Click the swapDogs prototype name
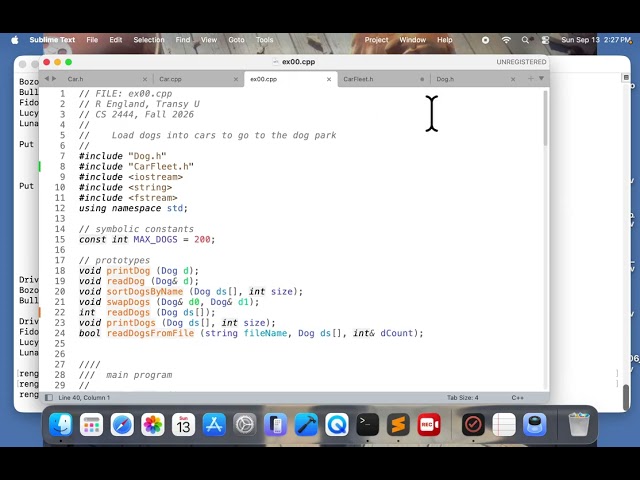The image size is (640, 480). [129, 302]
